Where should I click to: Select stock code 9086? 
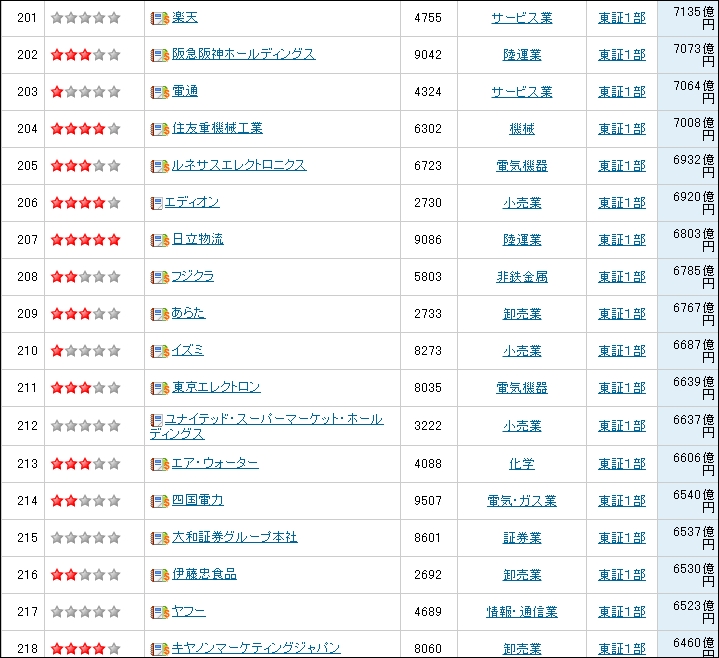(x=428, y=240)
